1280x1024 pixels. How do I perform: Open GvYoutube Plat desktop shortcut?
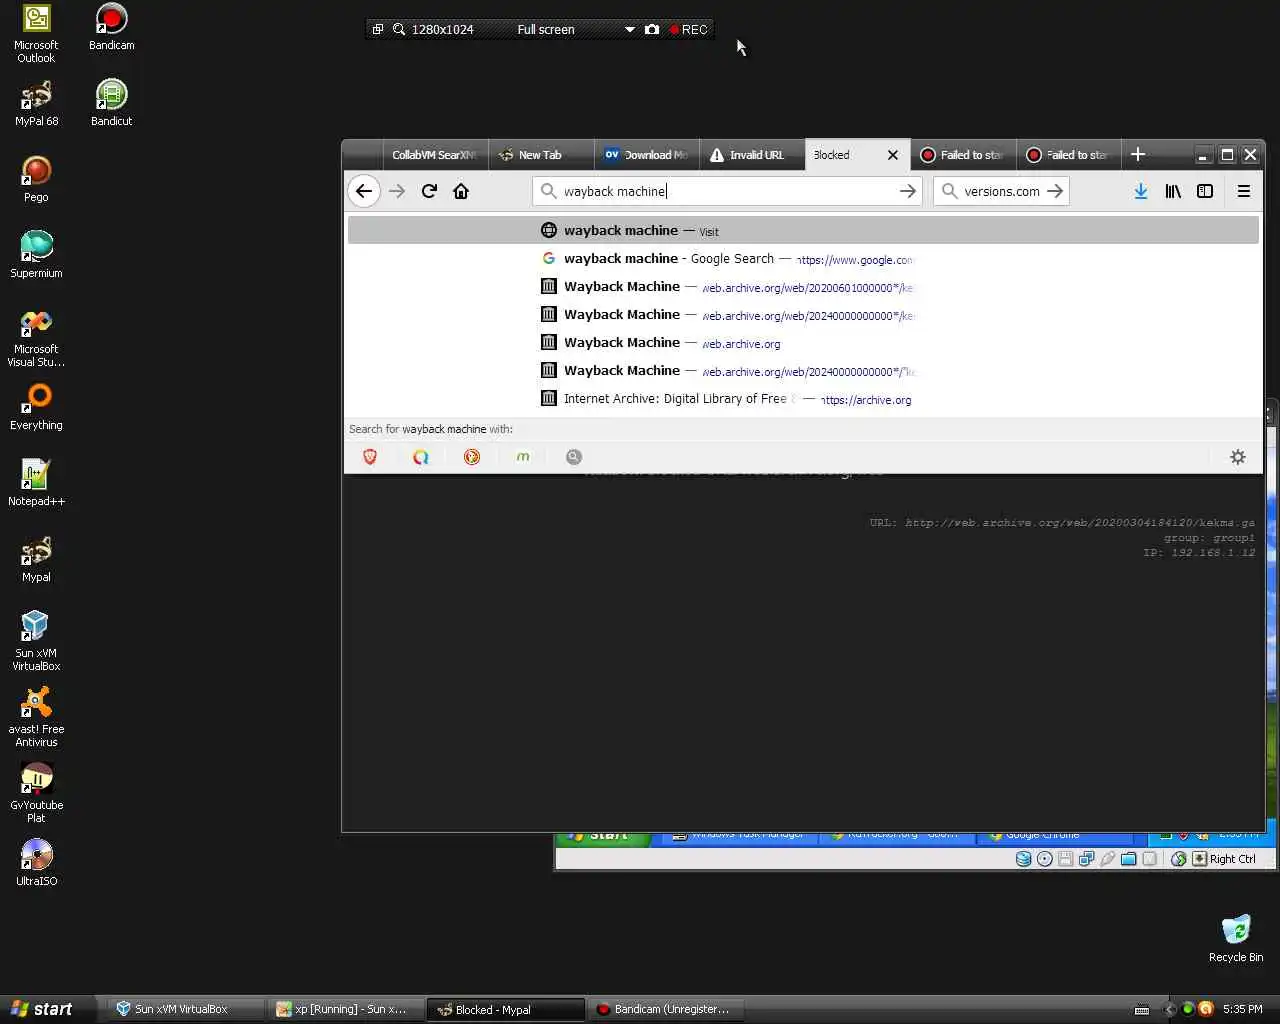pyautogui.click(x=36, y=794)
